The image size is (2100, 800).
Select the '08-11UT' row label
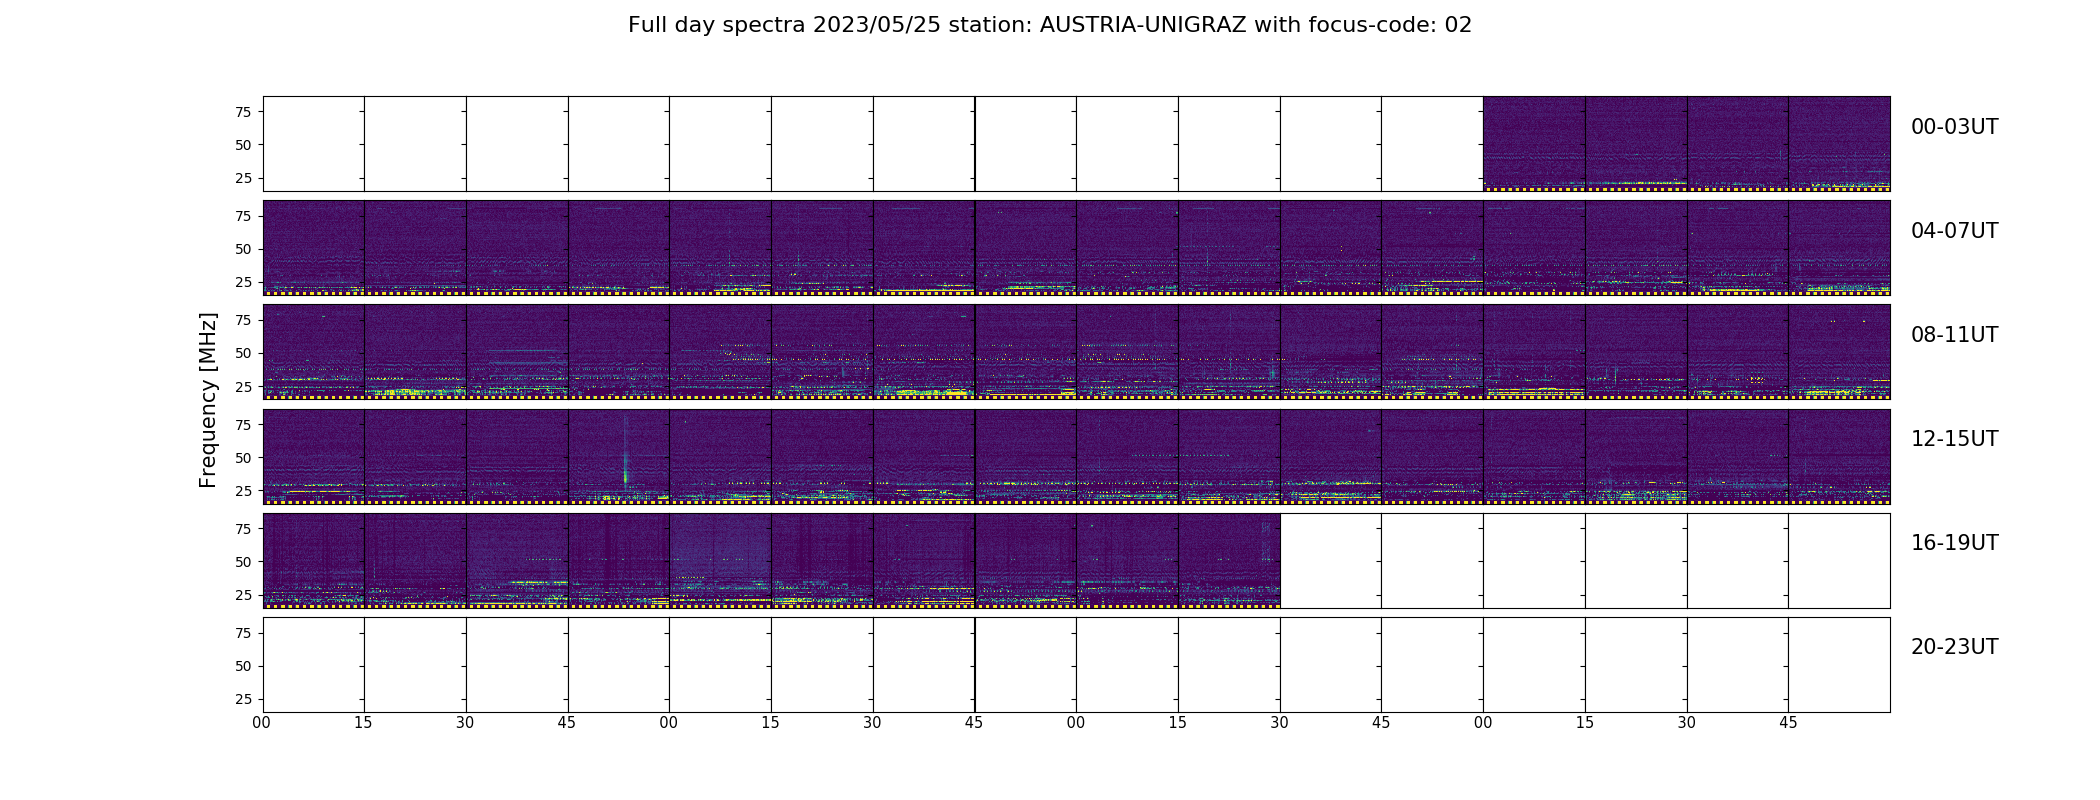click(x=1954, y=335)
